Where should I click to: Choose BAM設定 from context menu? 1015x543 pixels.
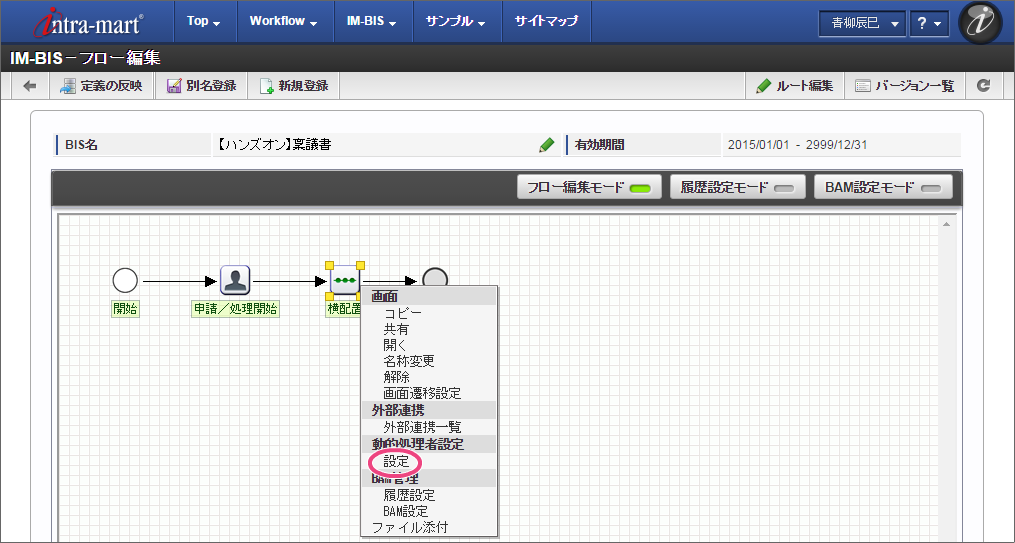point(405,511)
